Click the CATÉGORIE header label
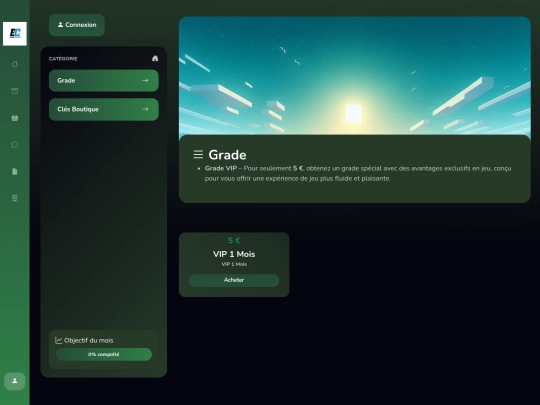The width and height of the screenshot is (540, 405). 63,59
